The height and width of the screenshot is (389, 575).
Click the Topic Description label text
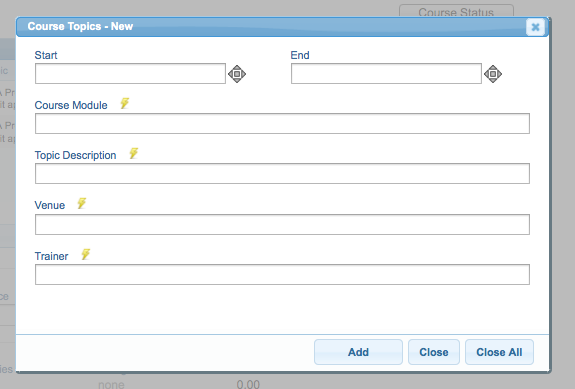click(x=75, y=155)
